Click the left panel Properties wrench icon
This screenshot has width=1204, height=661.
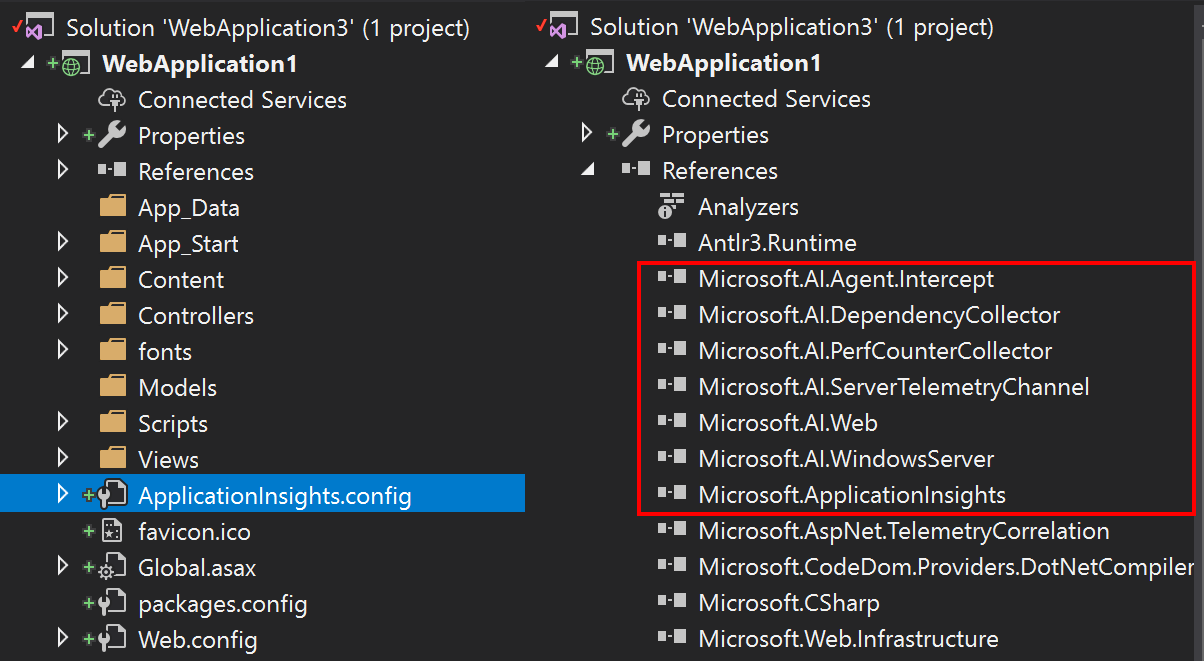click(112, 135)
